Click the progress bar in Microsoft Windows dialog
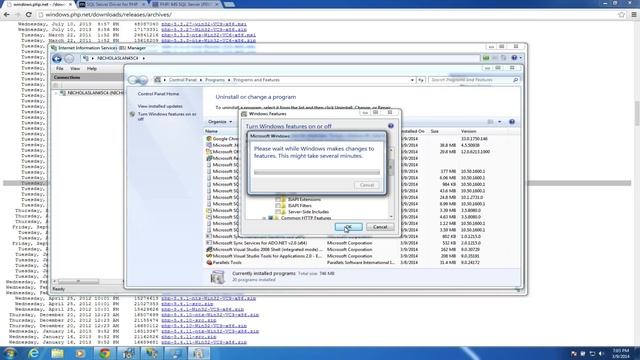The image size is (640, 360). (x=317, y=172)
